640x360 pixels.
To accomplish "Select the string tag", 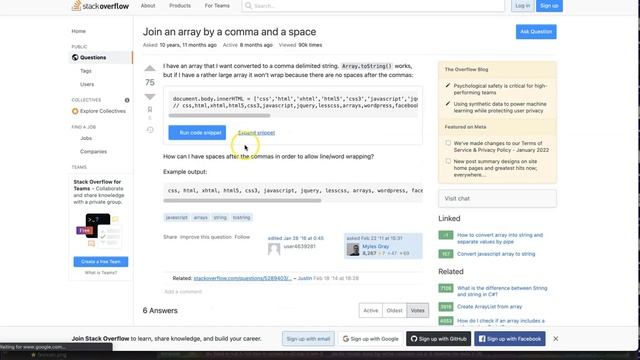I will (x=220, y=218).
